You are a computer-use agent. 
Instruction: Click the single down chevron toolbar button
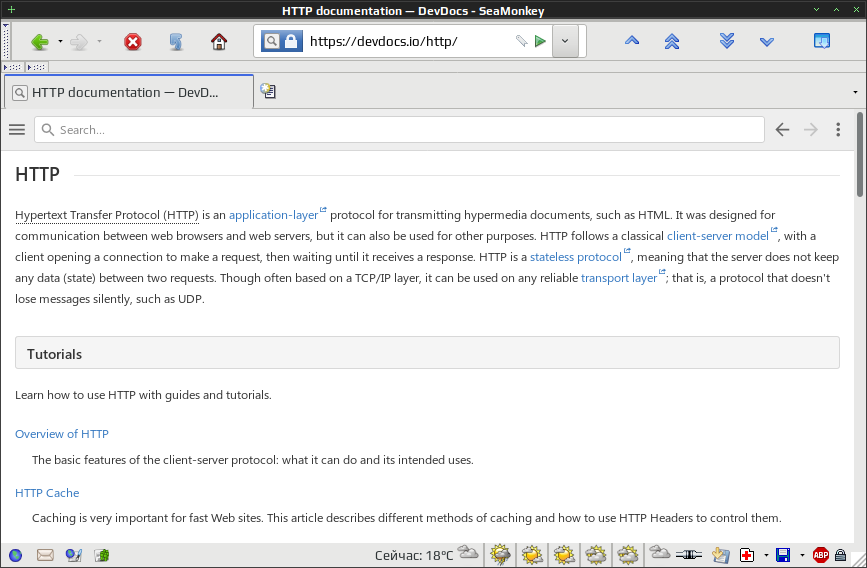767,41
